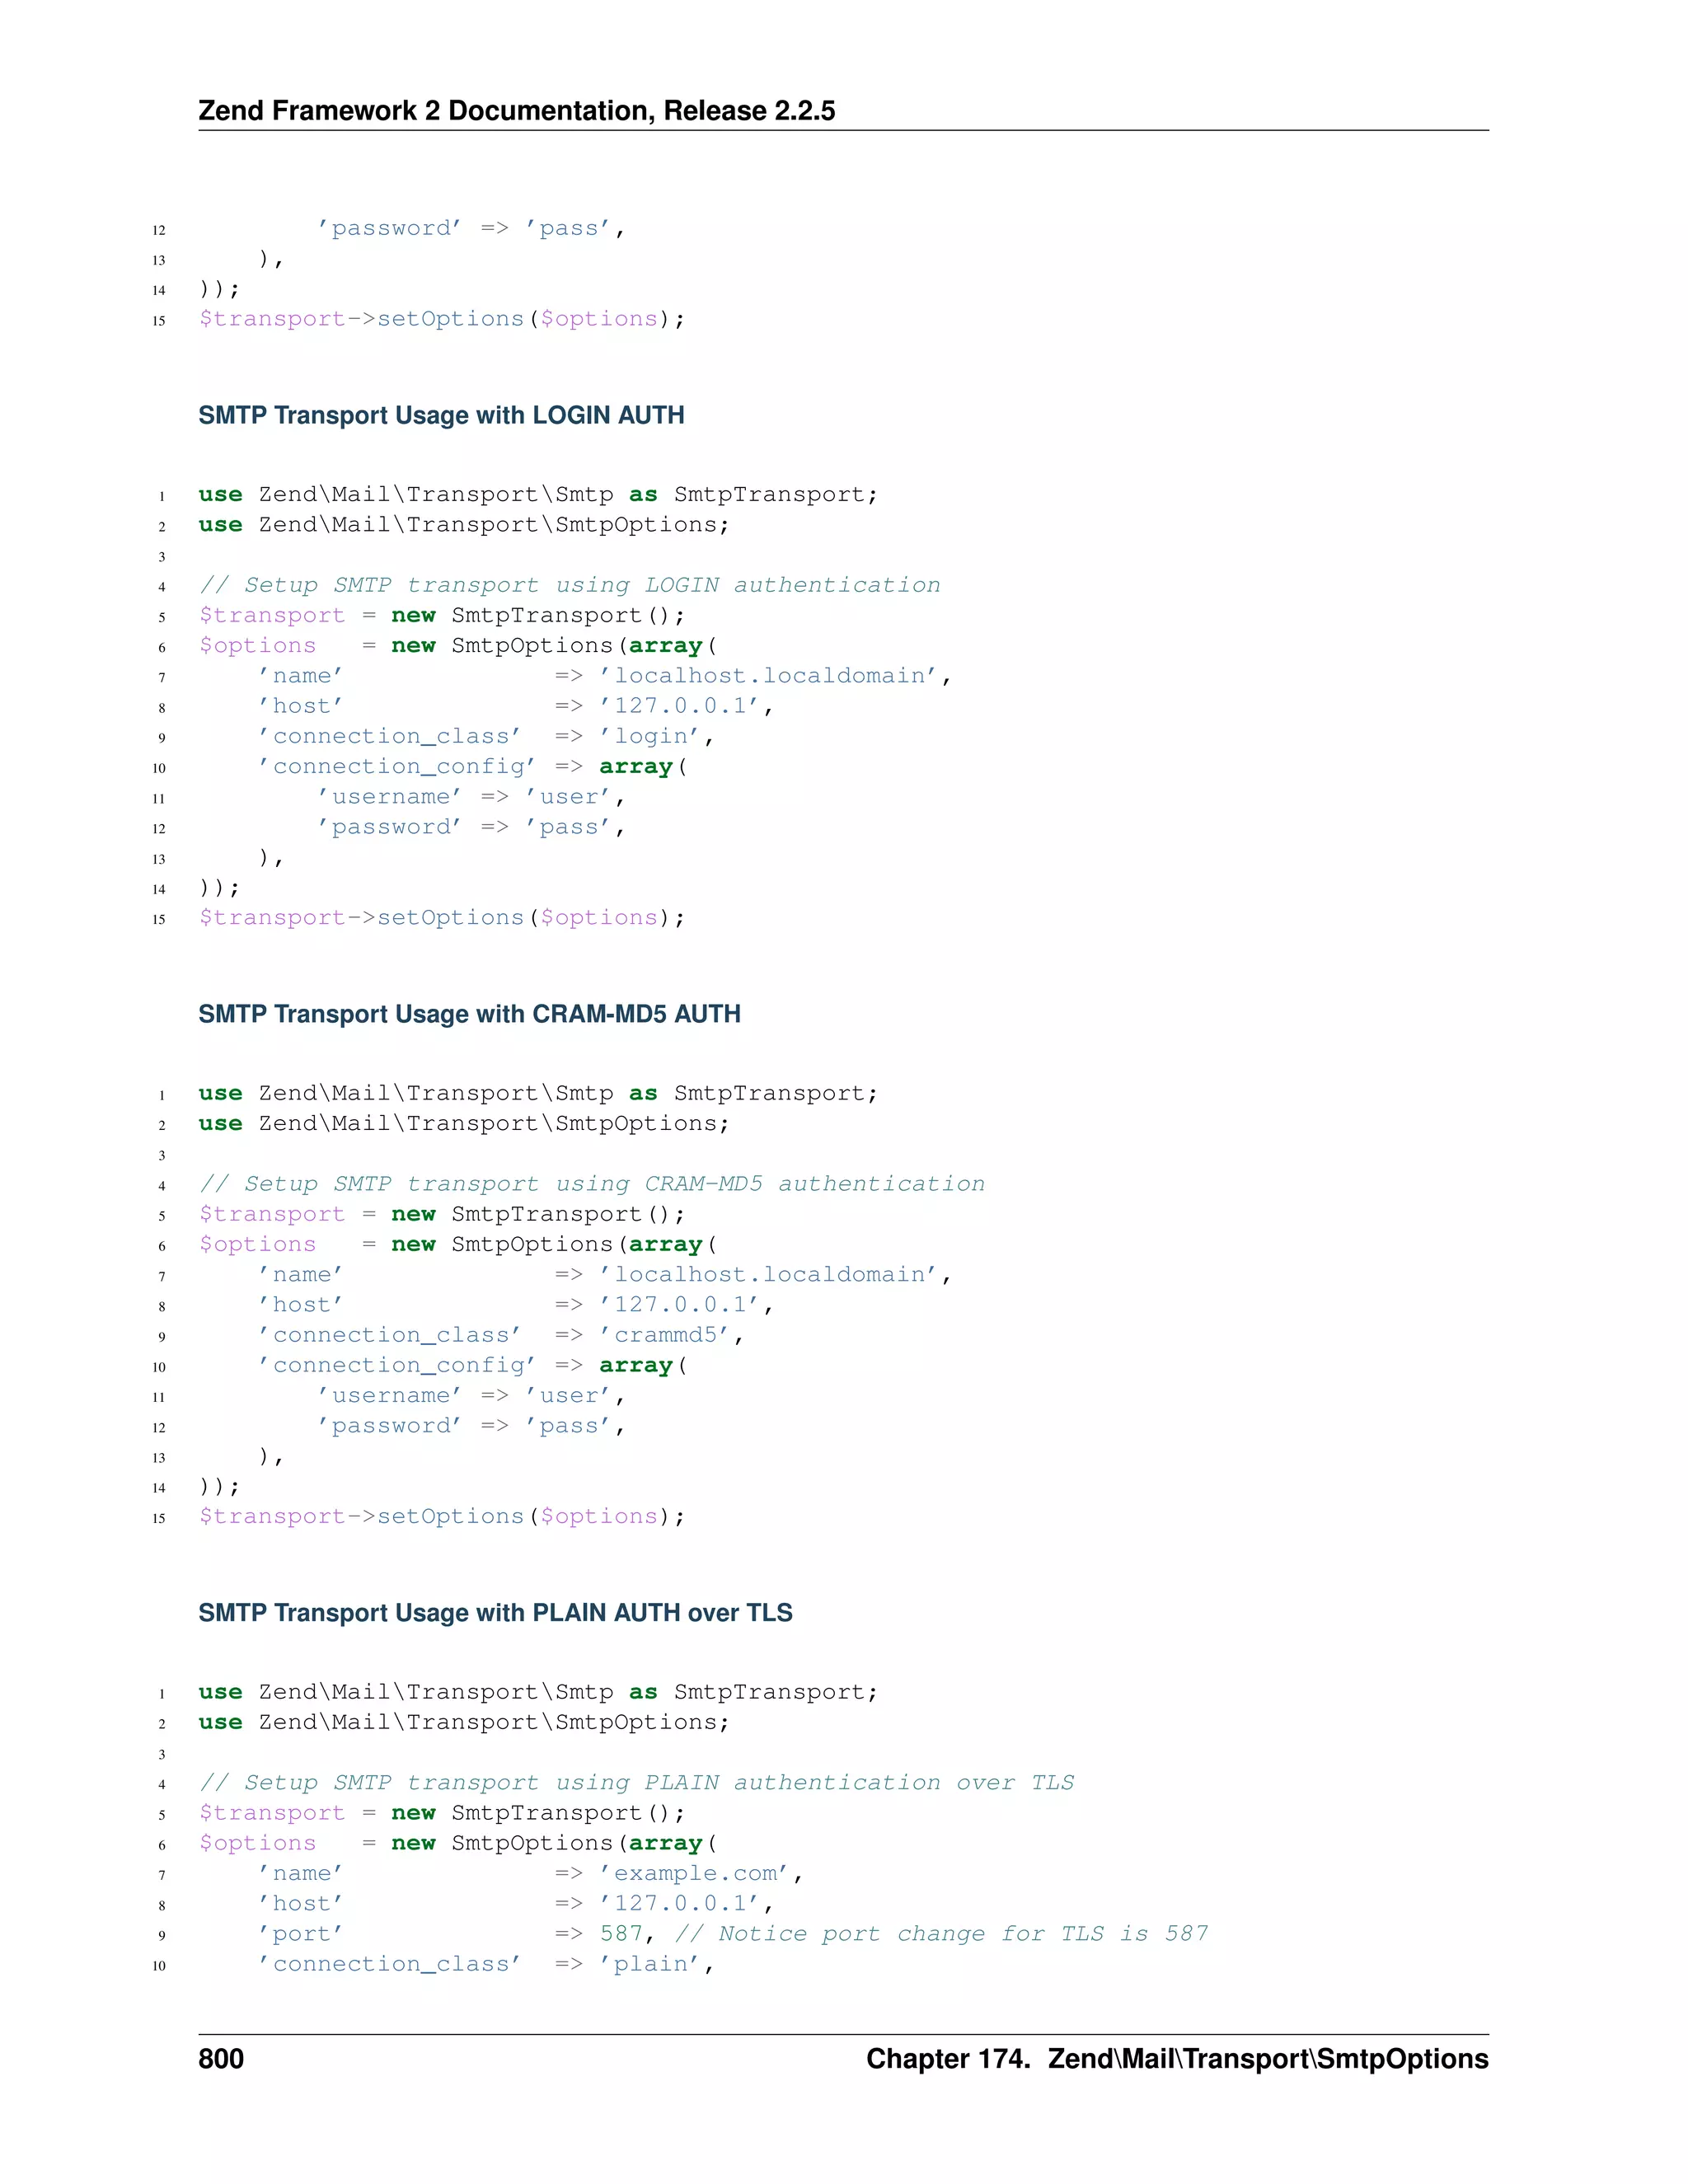Click the comment 'Notice port change for TLS is 587'

pos(942,1934)
